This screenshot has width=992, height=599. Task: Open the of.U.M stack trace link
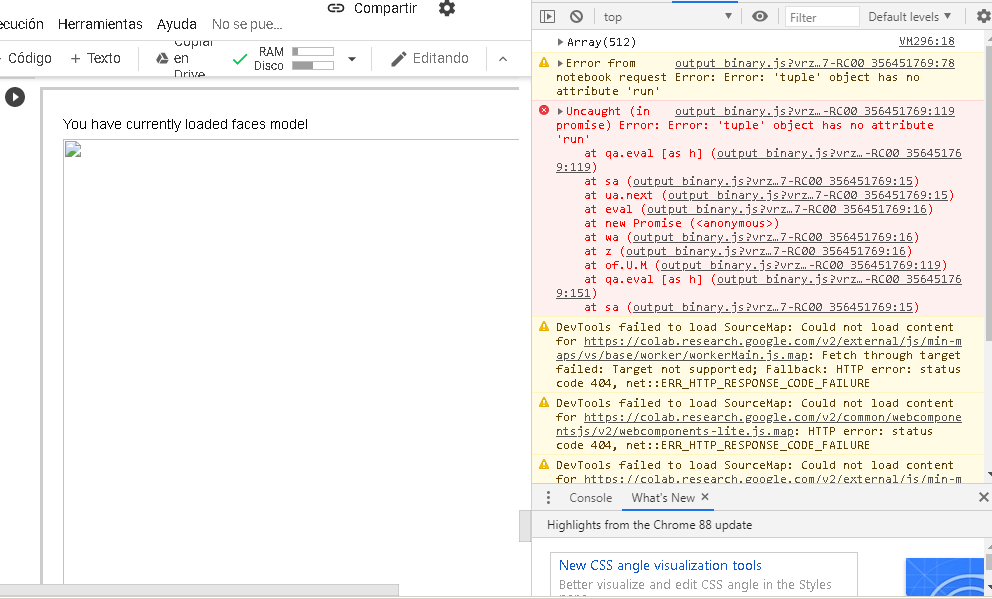(801, 266)
